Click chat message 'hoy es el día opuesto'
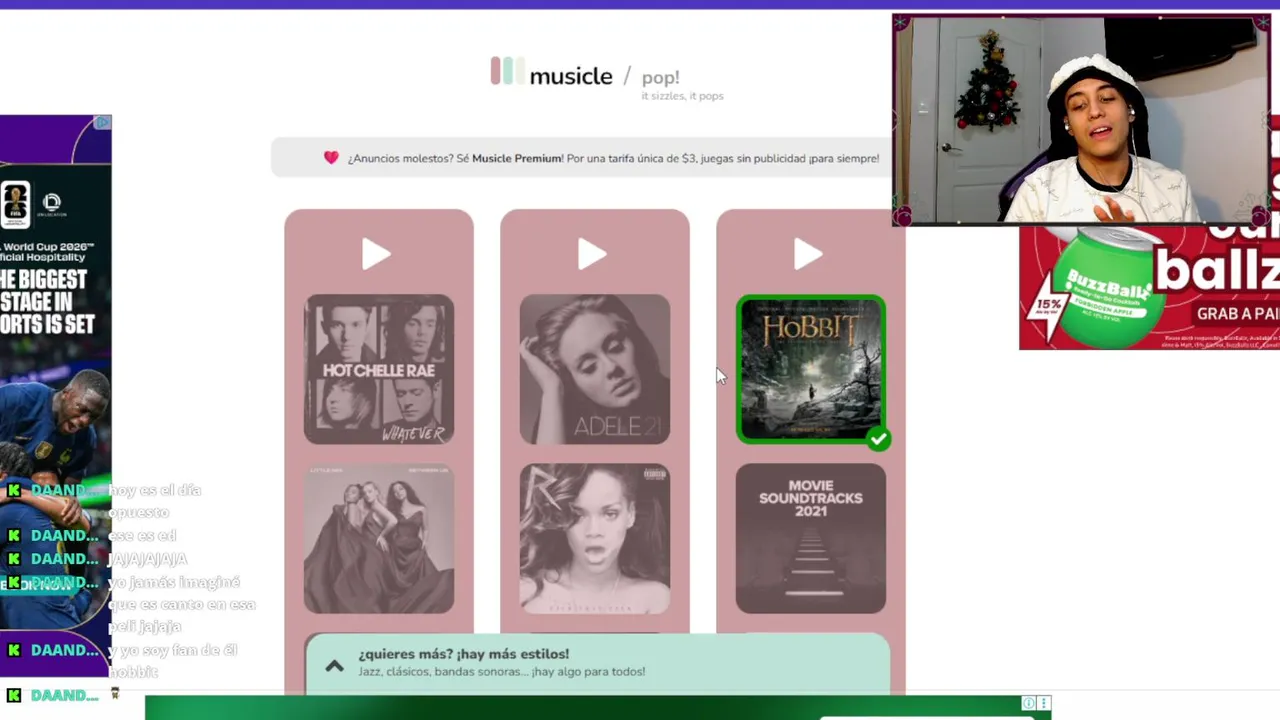 [155, 501]
